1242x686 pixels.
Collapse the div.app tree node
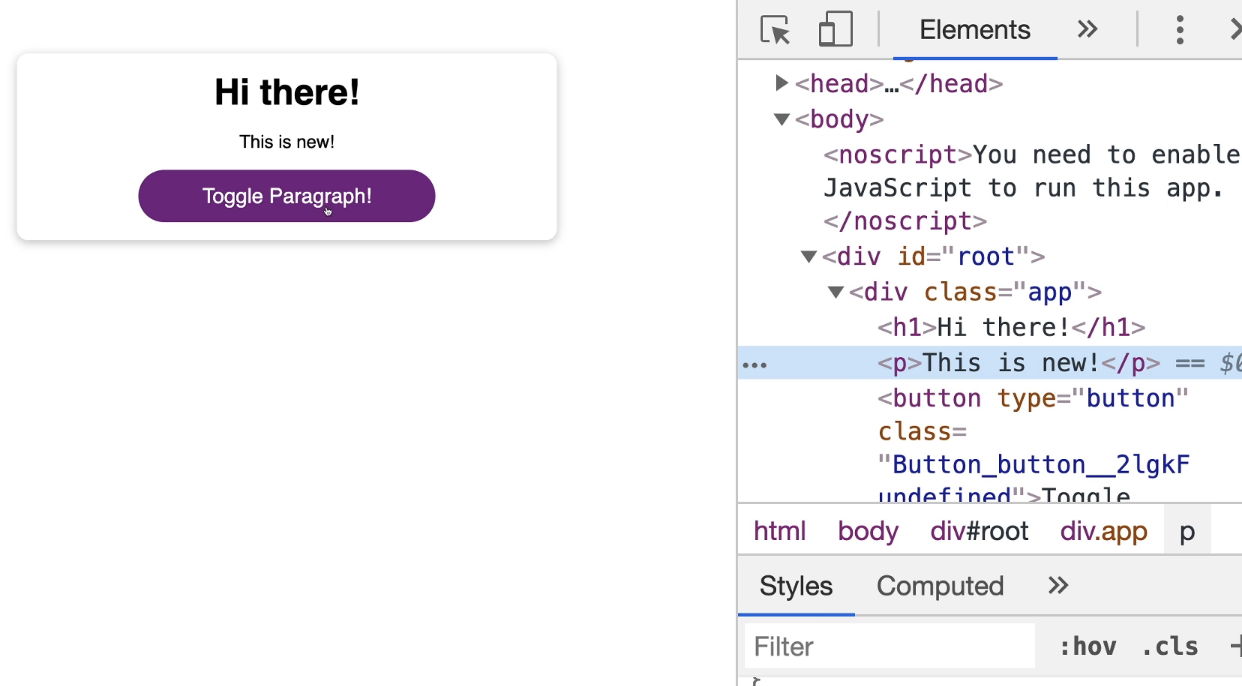pos(835,292)
